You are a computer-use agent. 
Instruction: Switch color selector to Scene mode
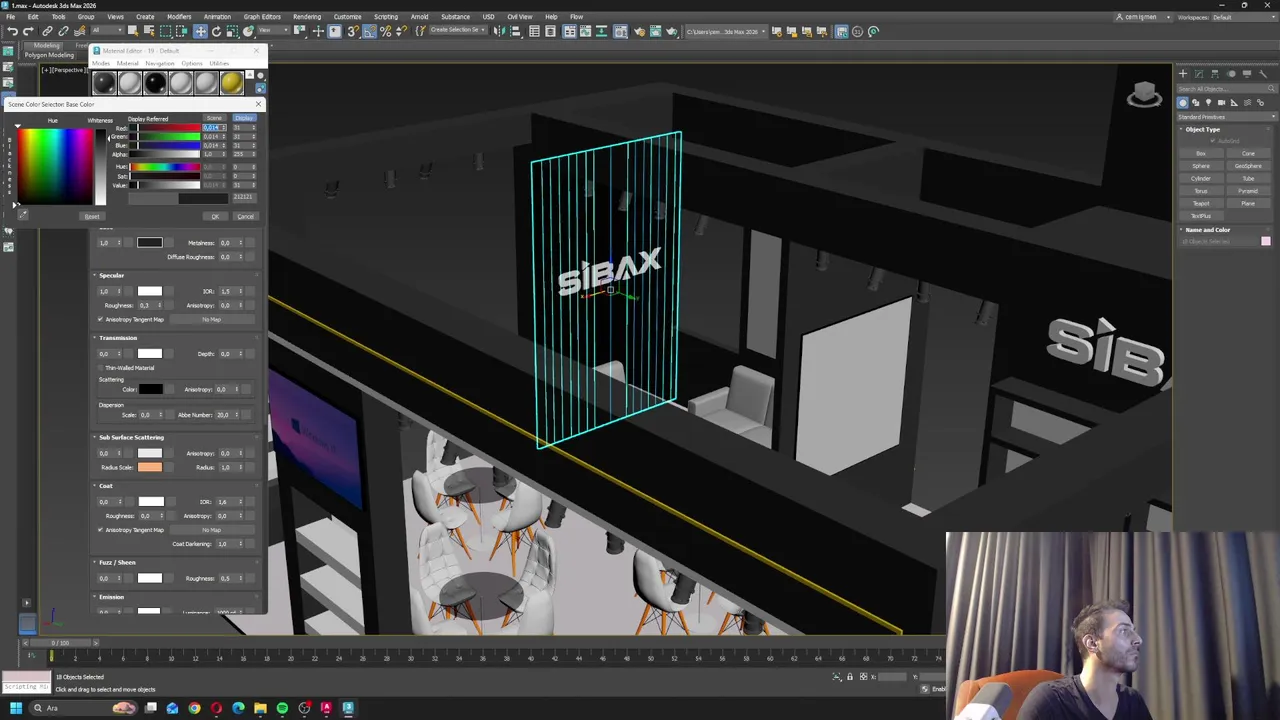[x=214, y=118]
